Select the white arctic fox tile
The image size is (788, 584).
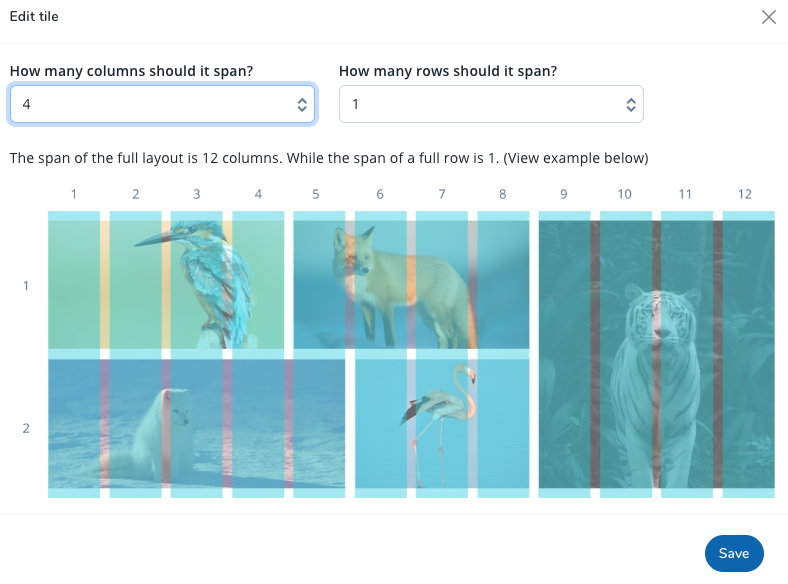(x=196, y=424)
